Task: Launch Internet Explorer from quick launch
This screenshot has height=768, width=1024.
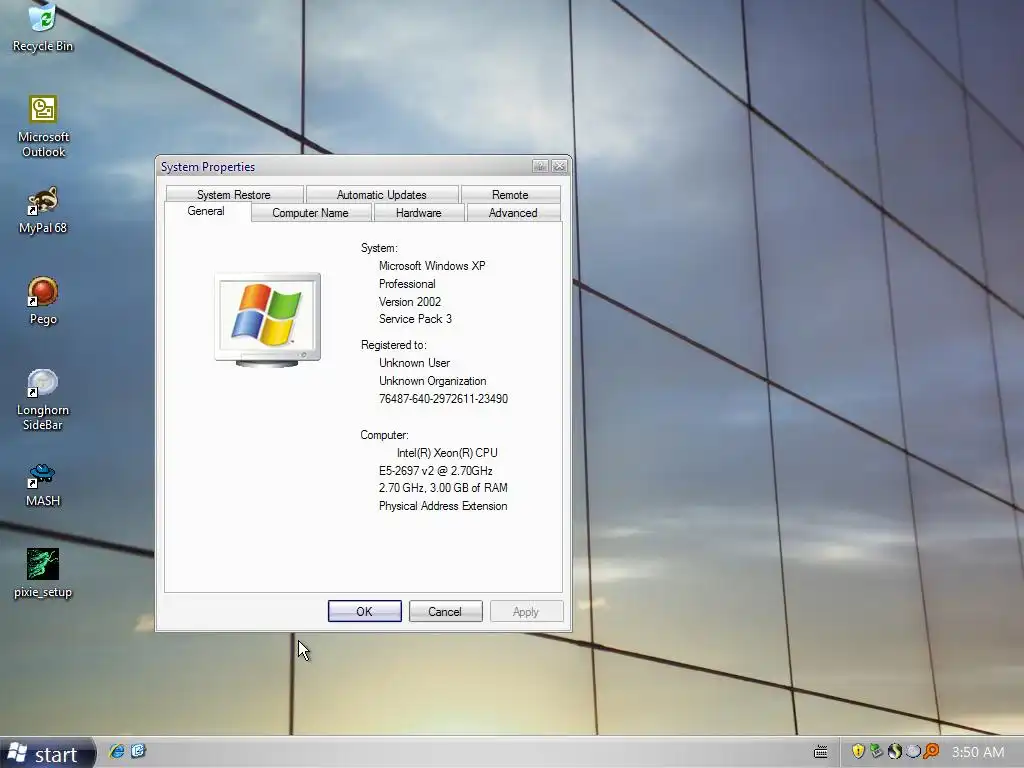Action: click(117, 751)
